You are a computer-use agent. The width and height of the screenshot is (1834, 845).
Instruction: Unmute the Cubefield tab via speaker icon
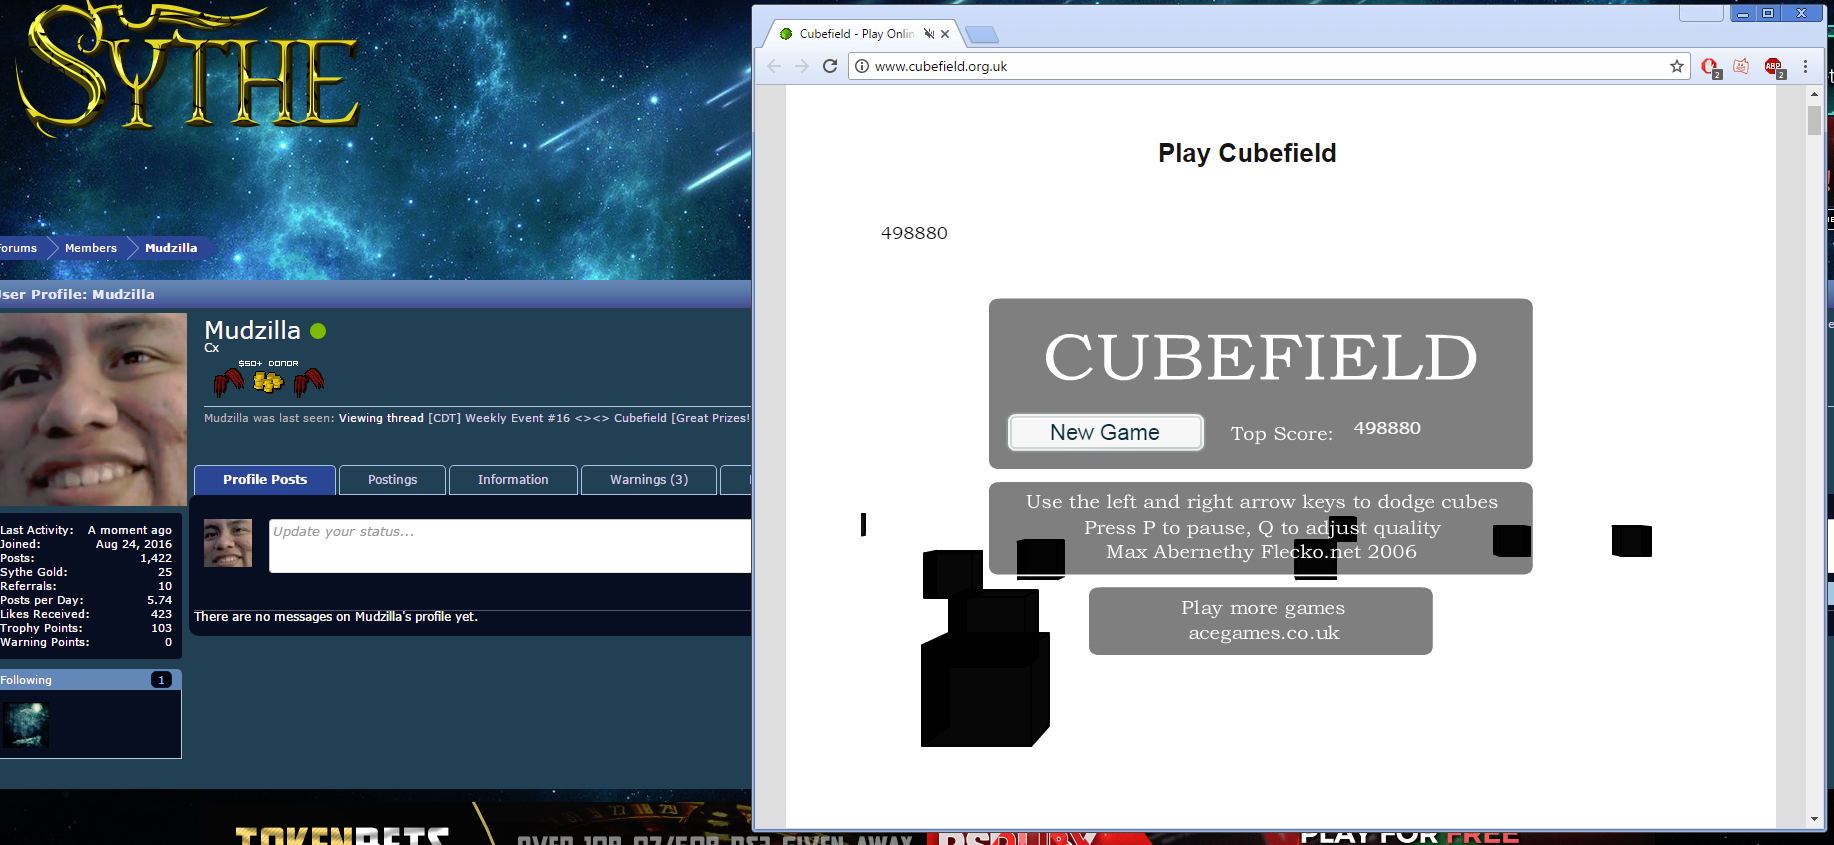929,34
